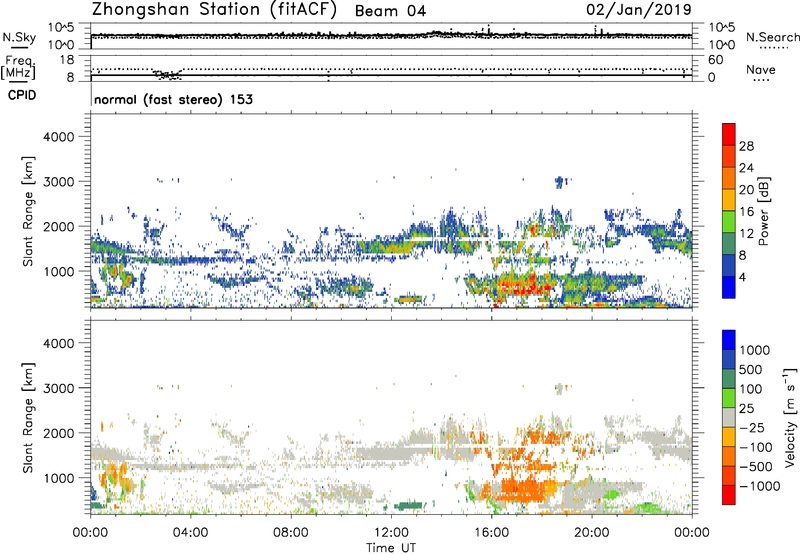Click power panel 'Slant Range [km]' label
Image resolution: width=800 pixels, height=554 pixels.
28,211
